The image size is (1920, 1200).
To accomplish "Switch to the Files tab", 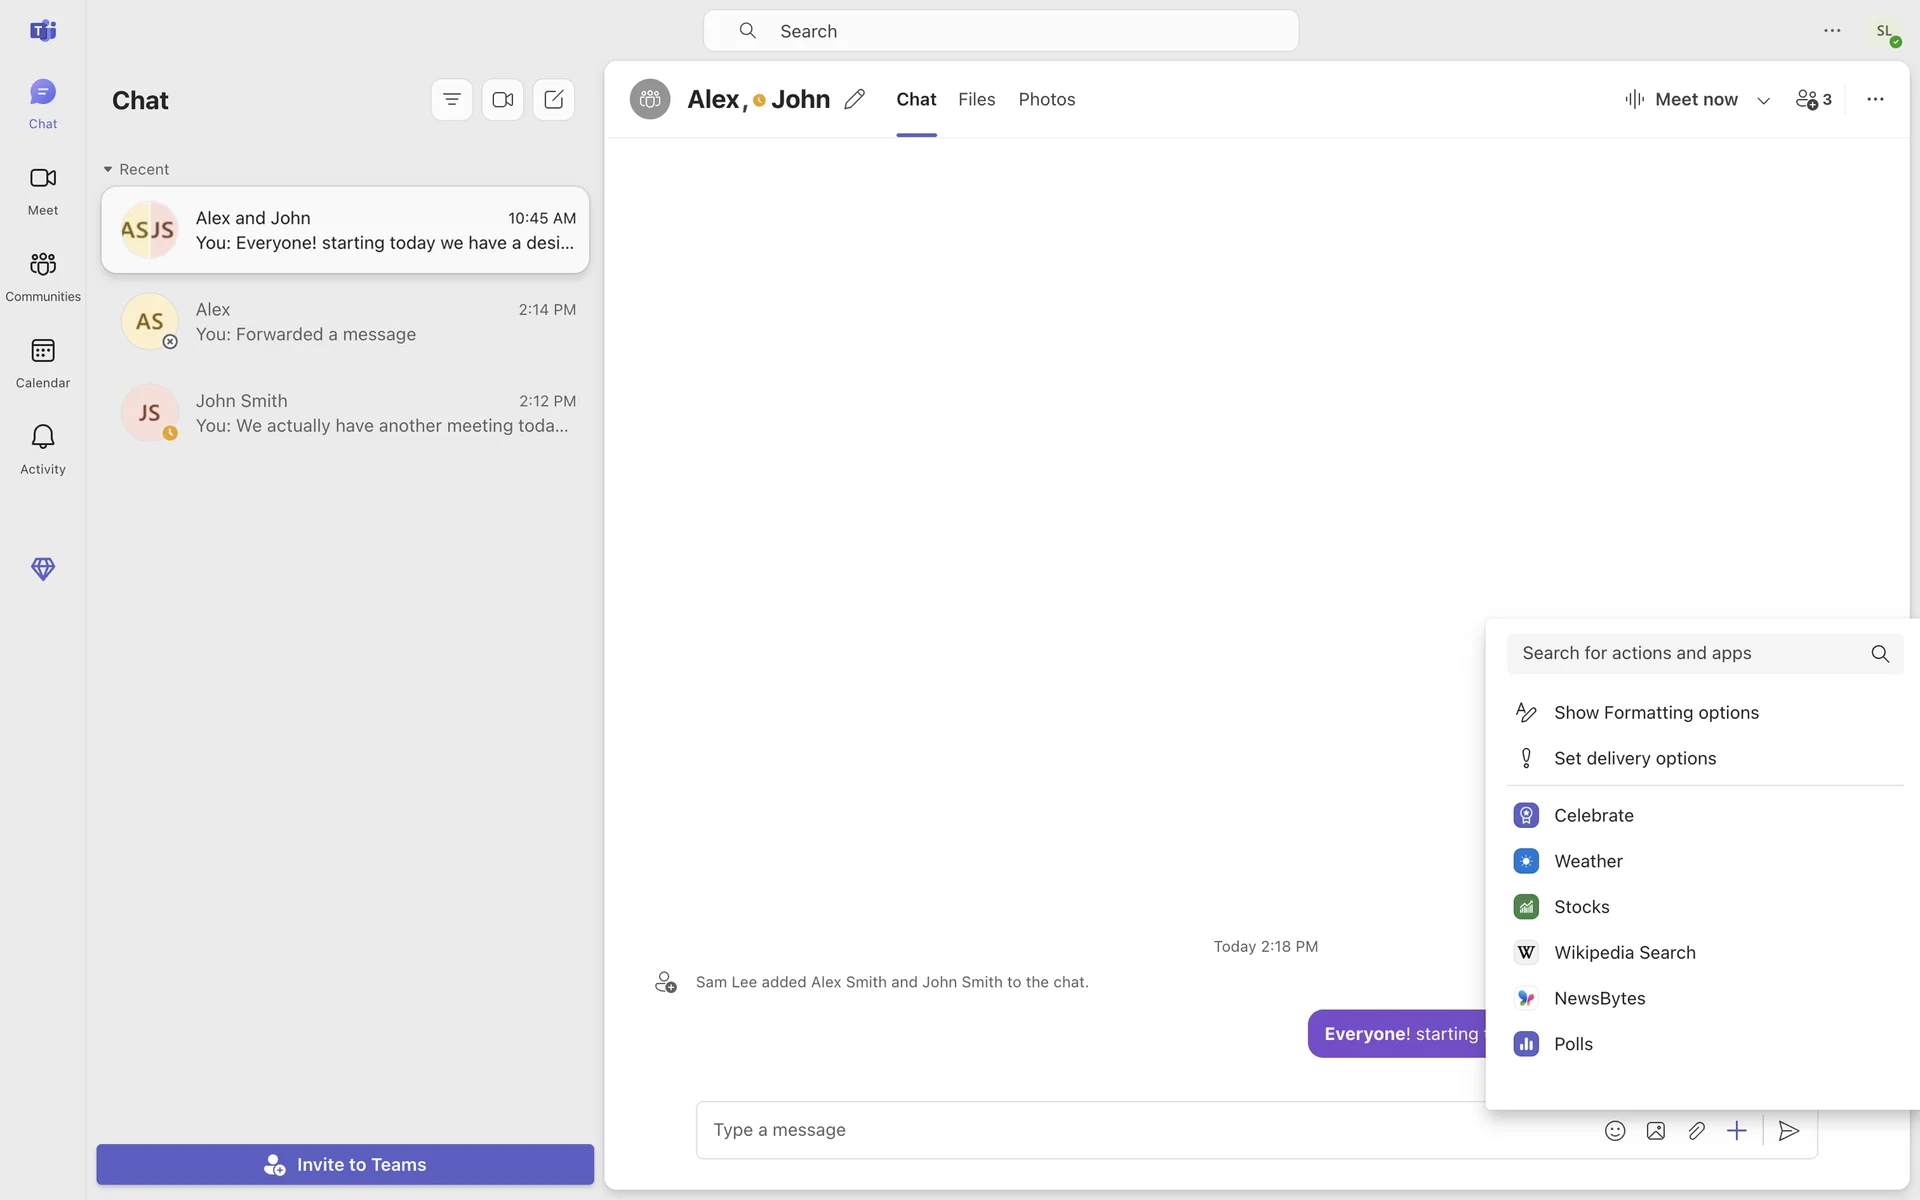I will [976, 99].
